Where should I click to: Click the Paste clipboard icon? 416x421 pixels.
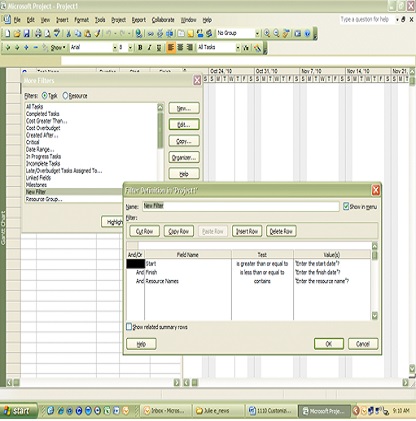point(88,33)
